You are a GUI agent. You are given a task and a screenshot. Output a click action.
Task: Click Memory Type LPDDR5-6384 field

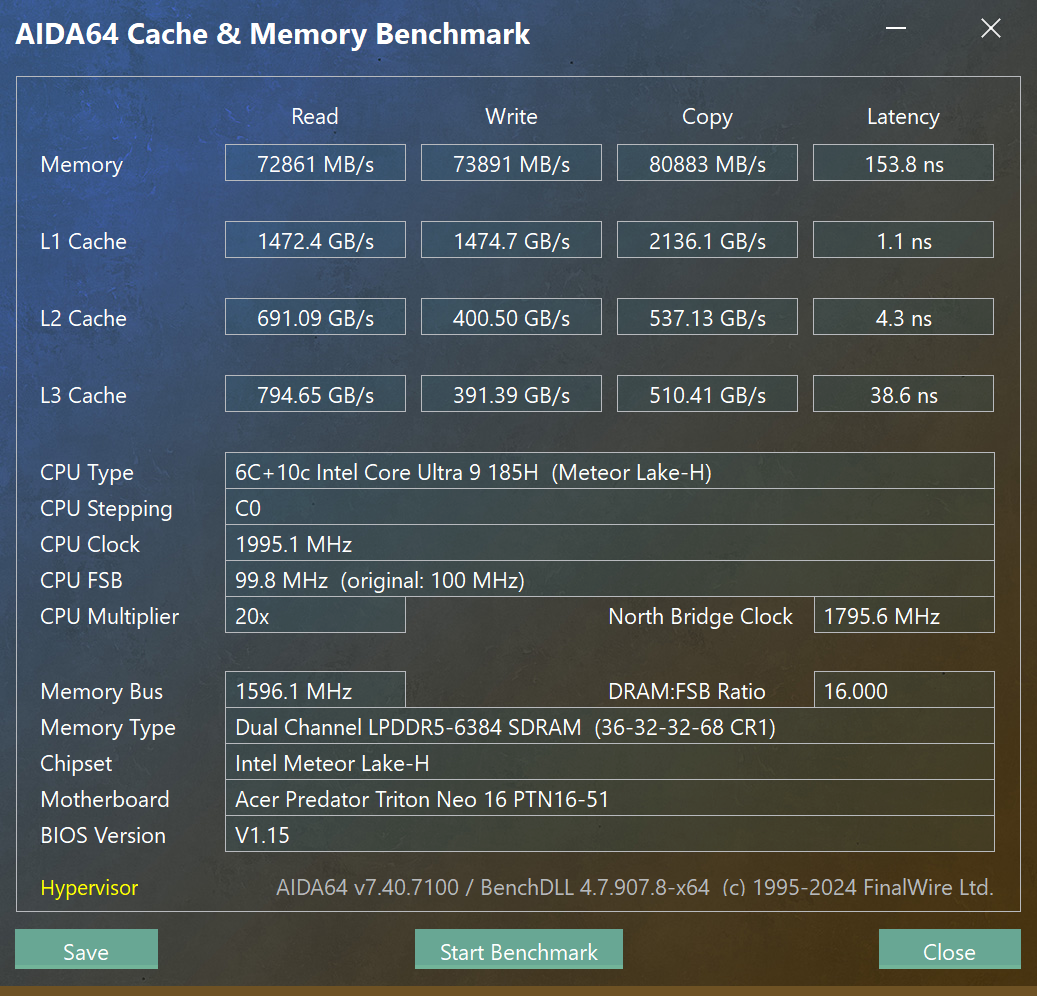coord(610,726)
